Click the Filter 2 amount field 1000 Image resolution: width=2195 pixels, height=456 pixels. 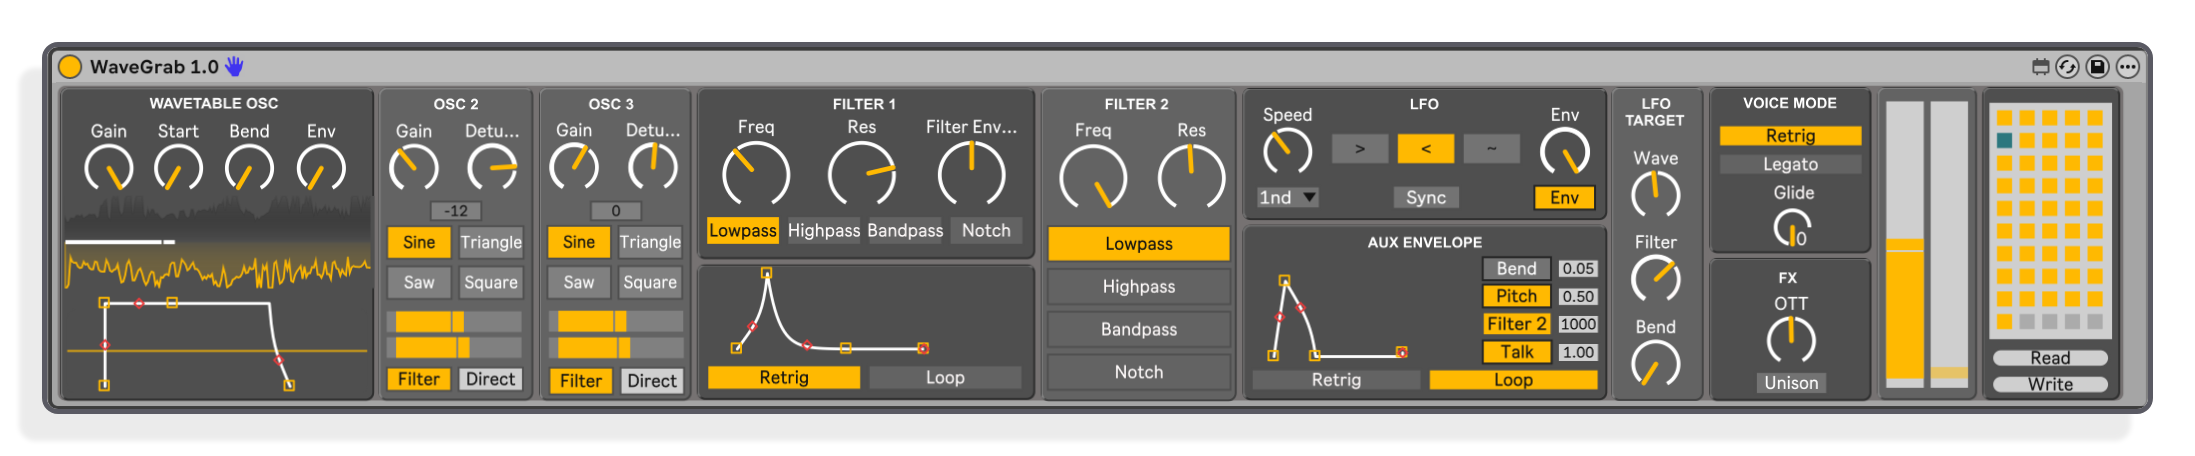tap(1578, 324)
